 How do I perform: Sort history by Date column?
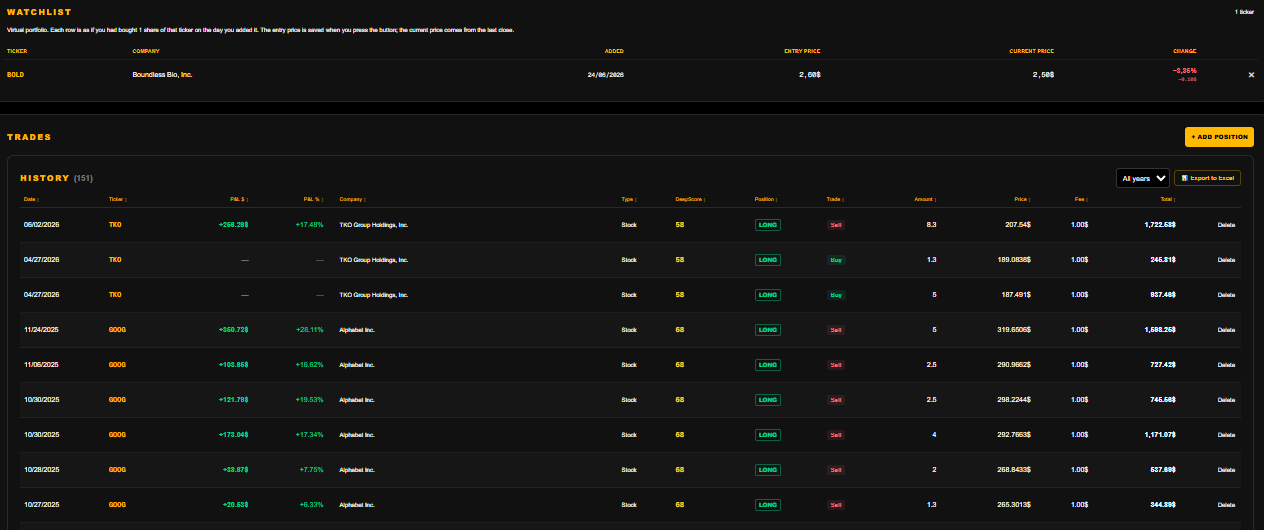click(x=32, y=199)
